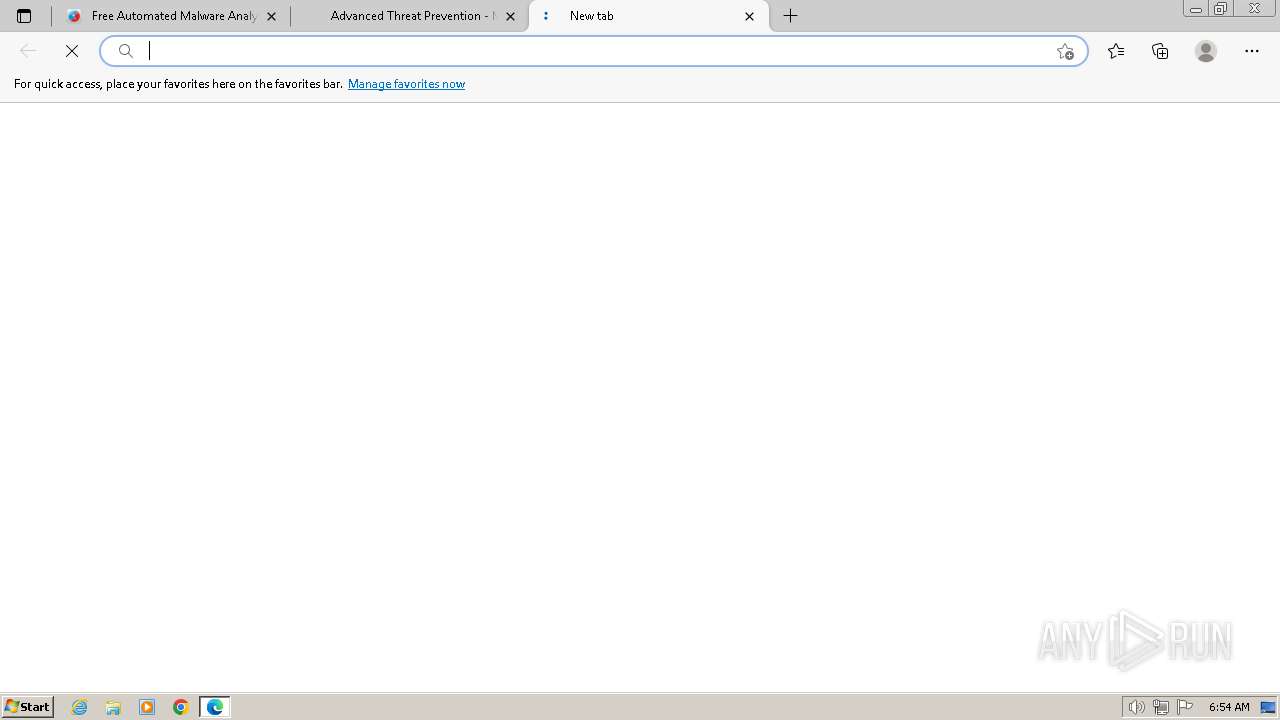Minimize the Edge browser window

[x=1195, y=8]
